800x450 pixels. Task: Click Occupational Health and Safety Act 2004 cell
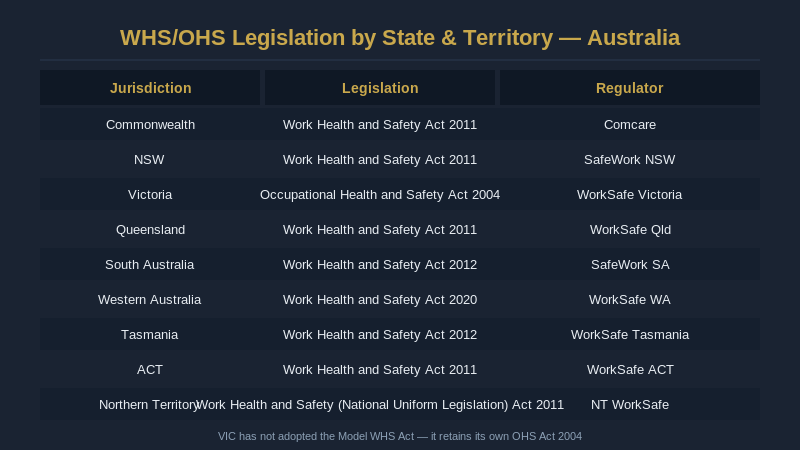pos(380,195)
